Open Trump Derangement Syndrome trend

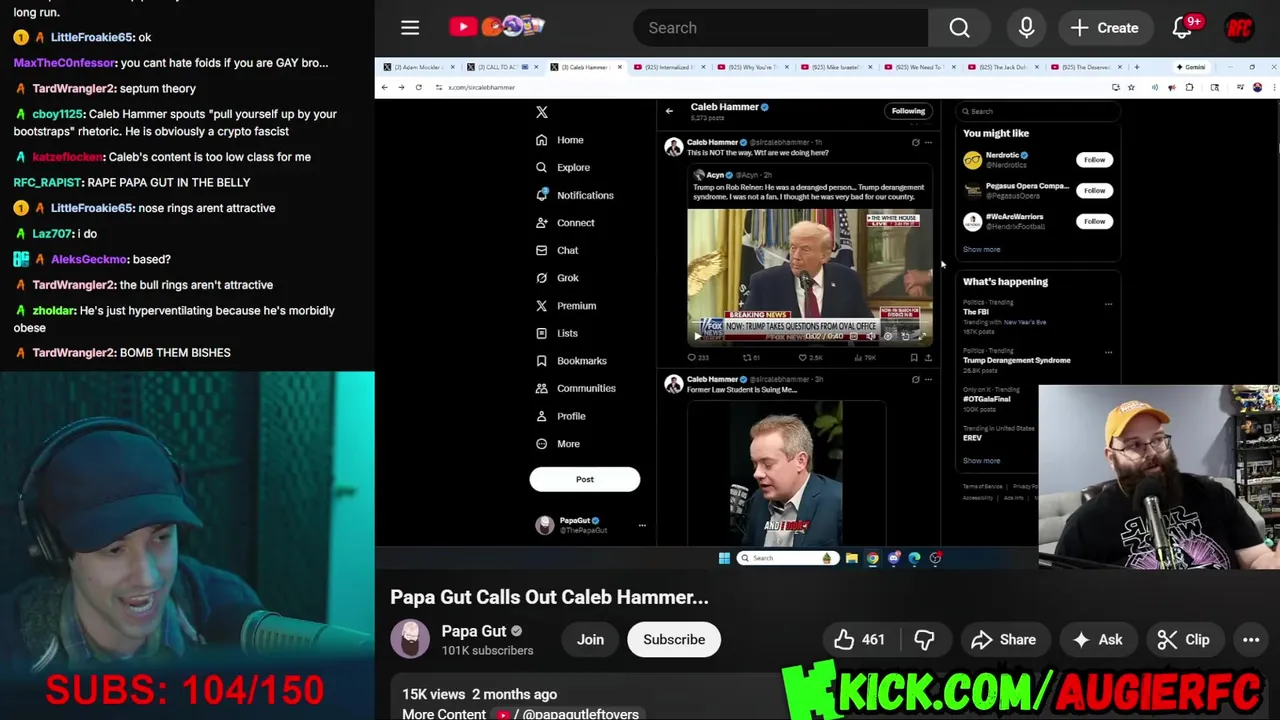[1016, 360]
